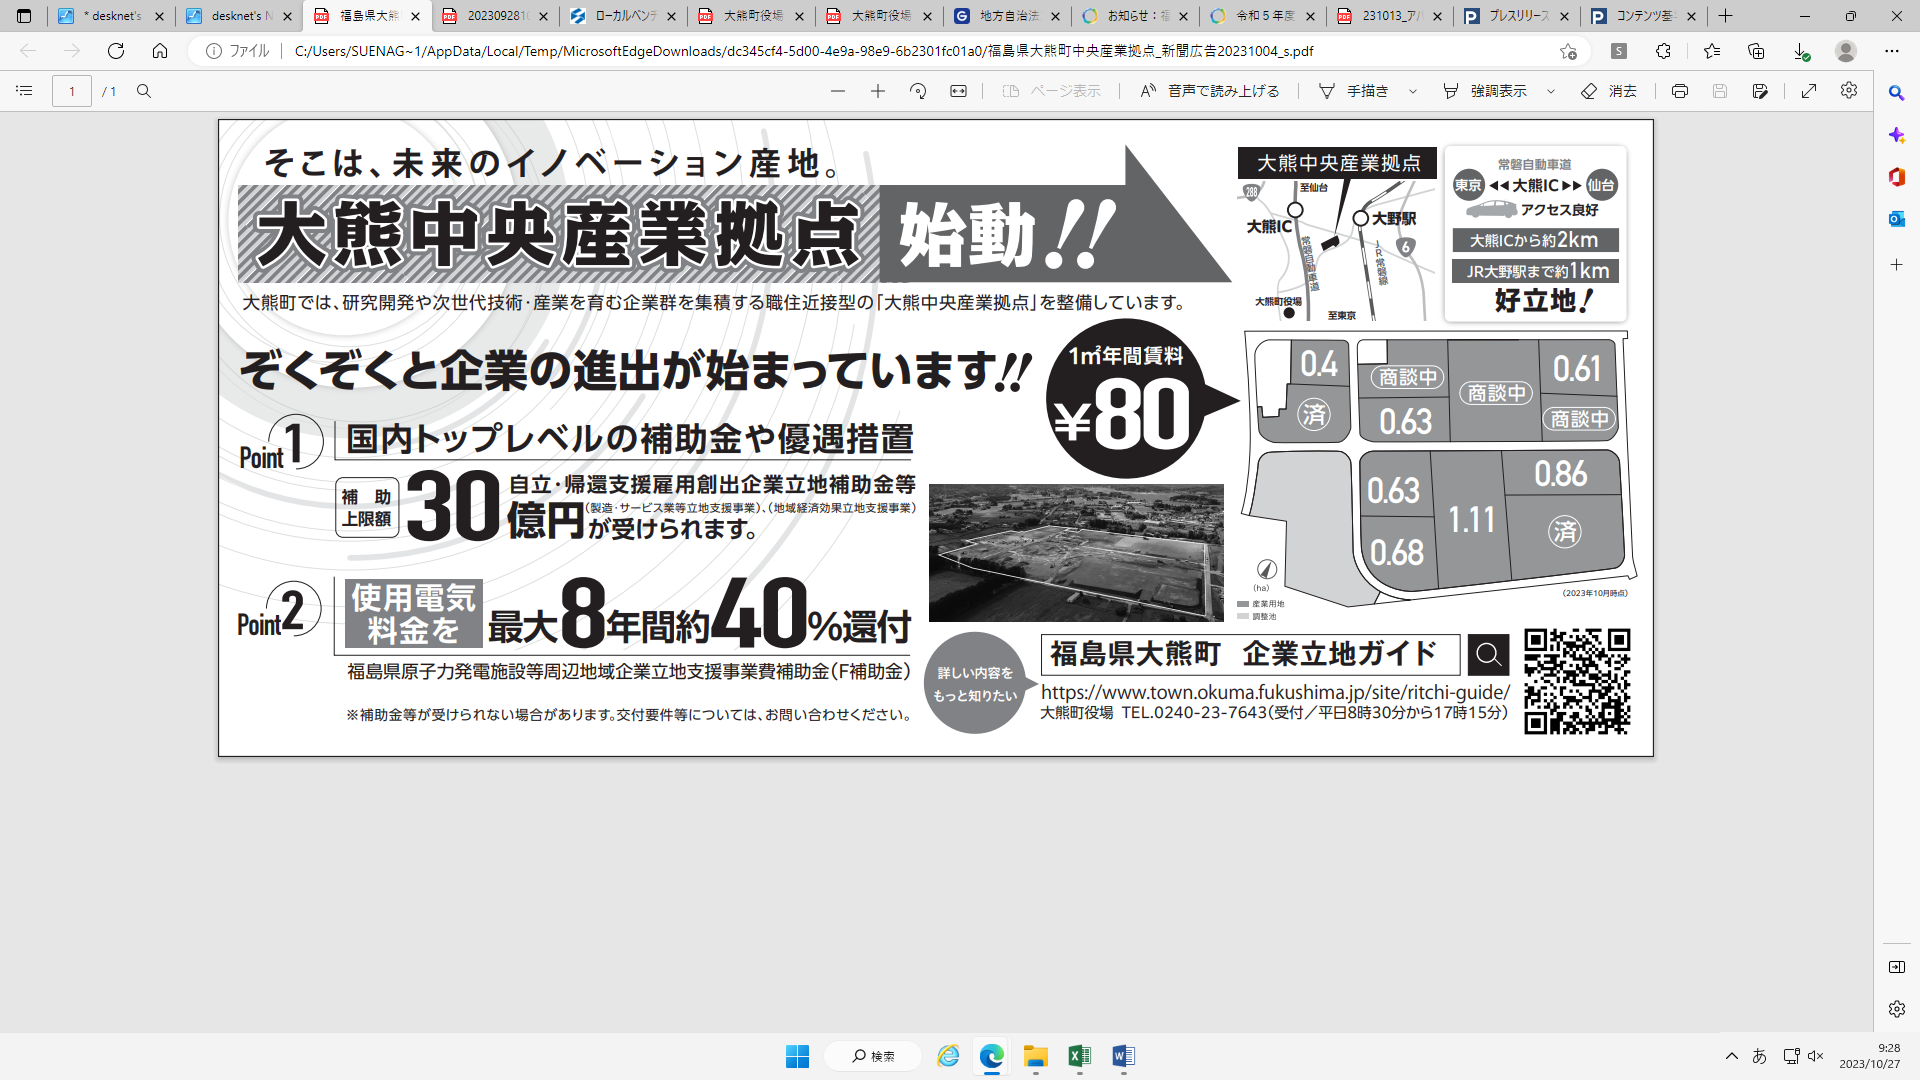Open Excel from the taskbar
This screenshot has width=1920, height=1080.
click(1079, 1056)
